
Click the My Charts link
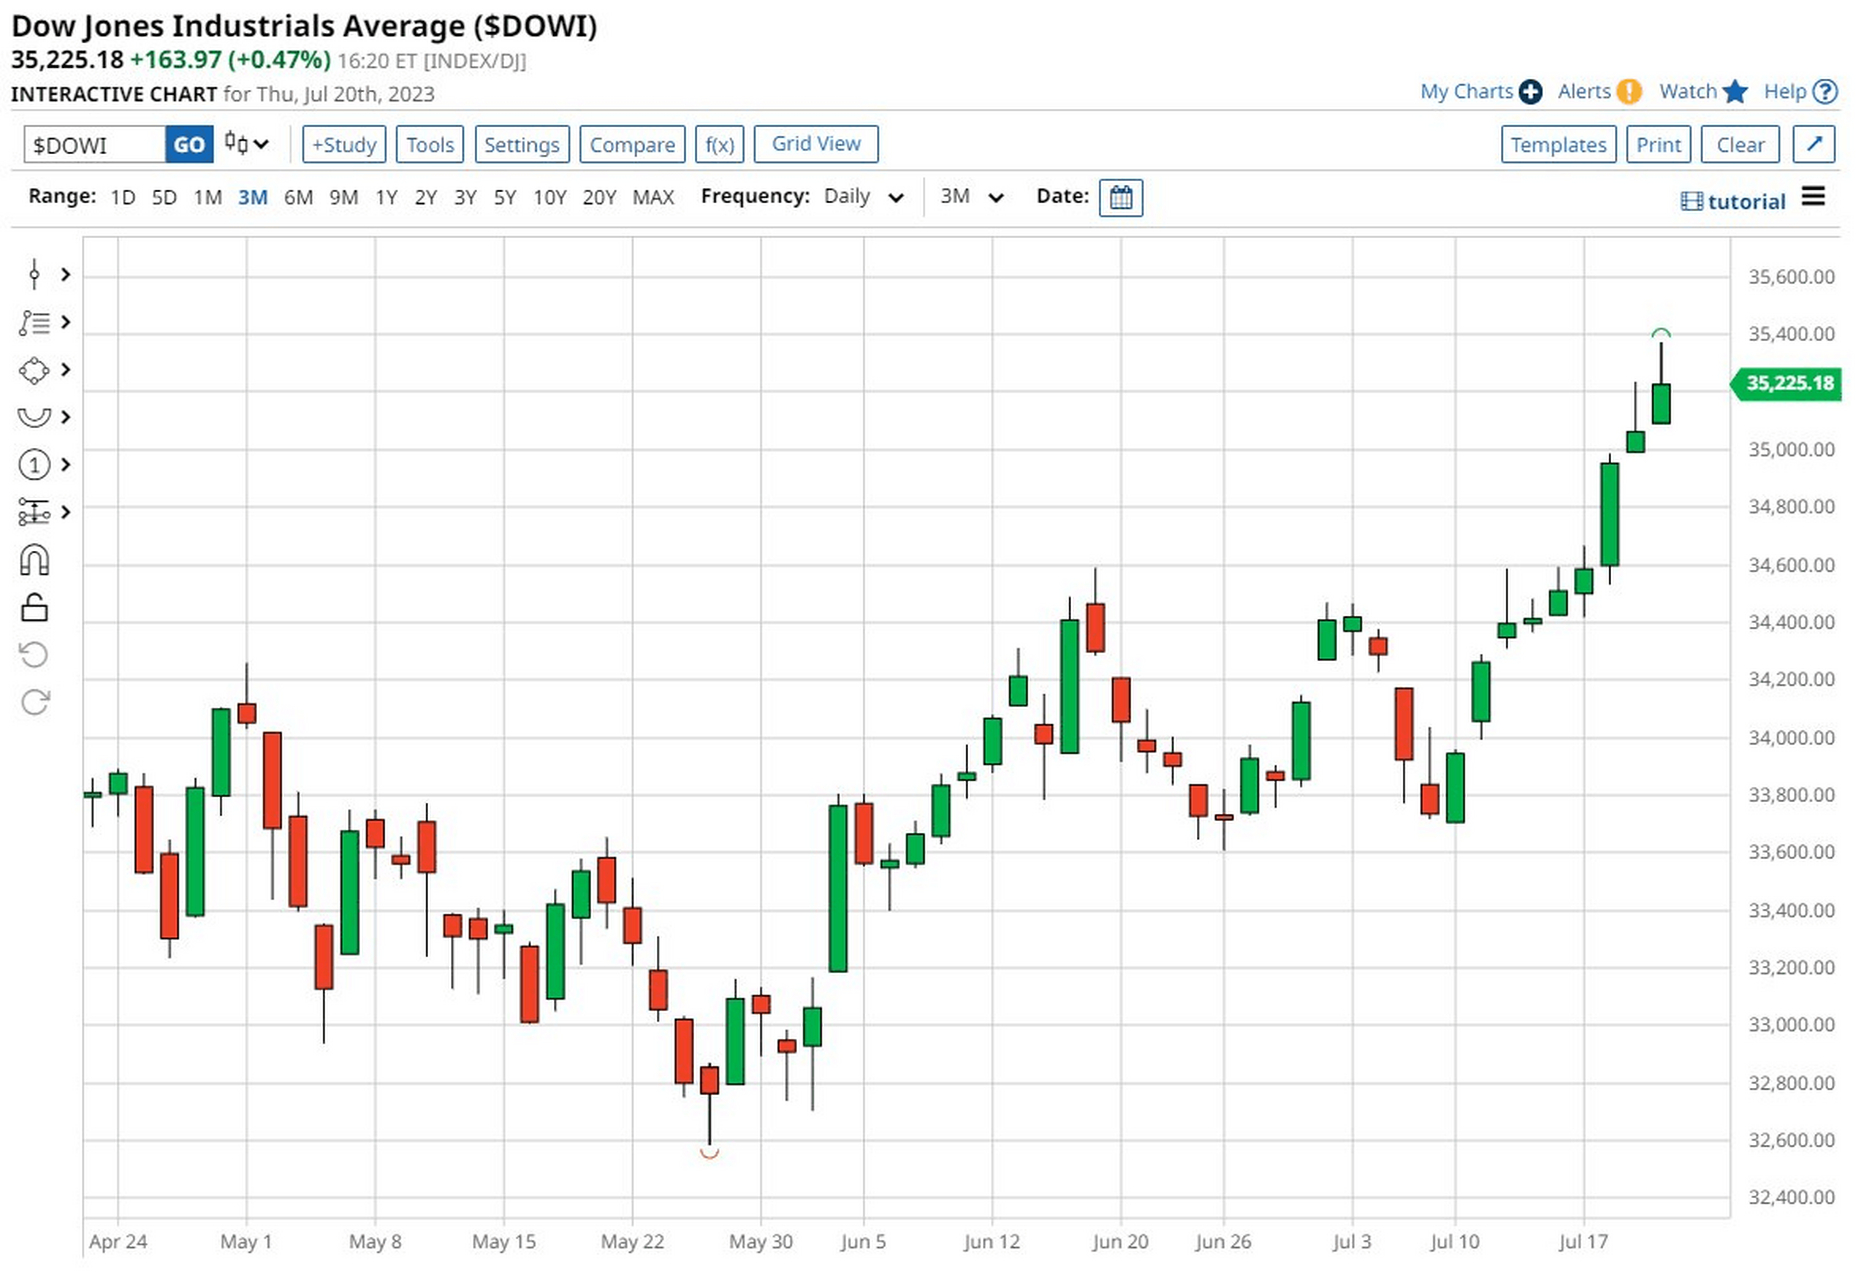[1466, 92]
